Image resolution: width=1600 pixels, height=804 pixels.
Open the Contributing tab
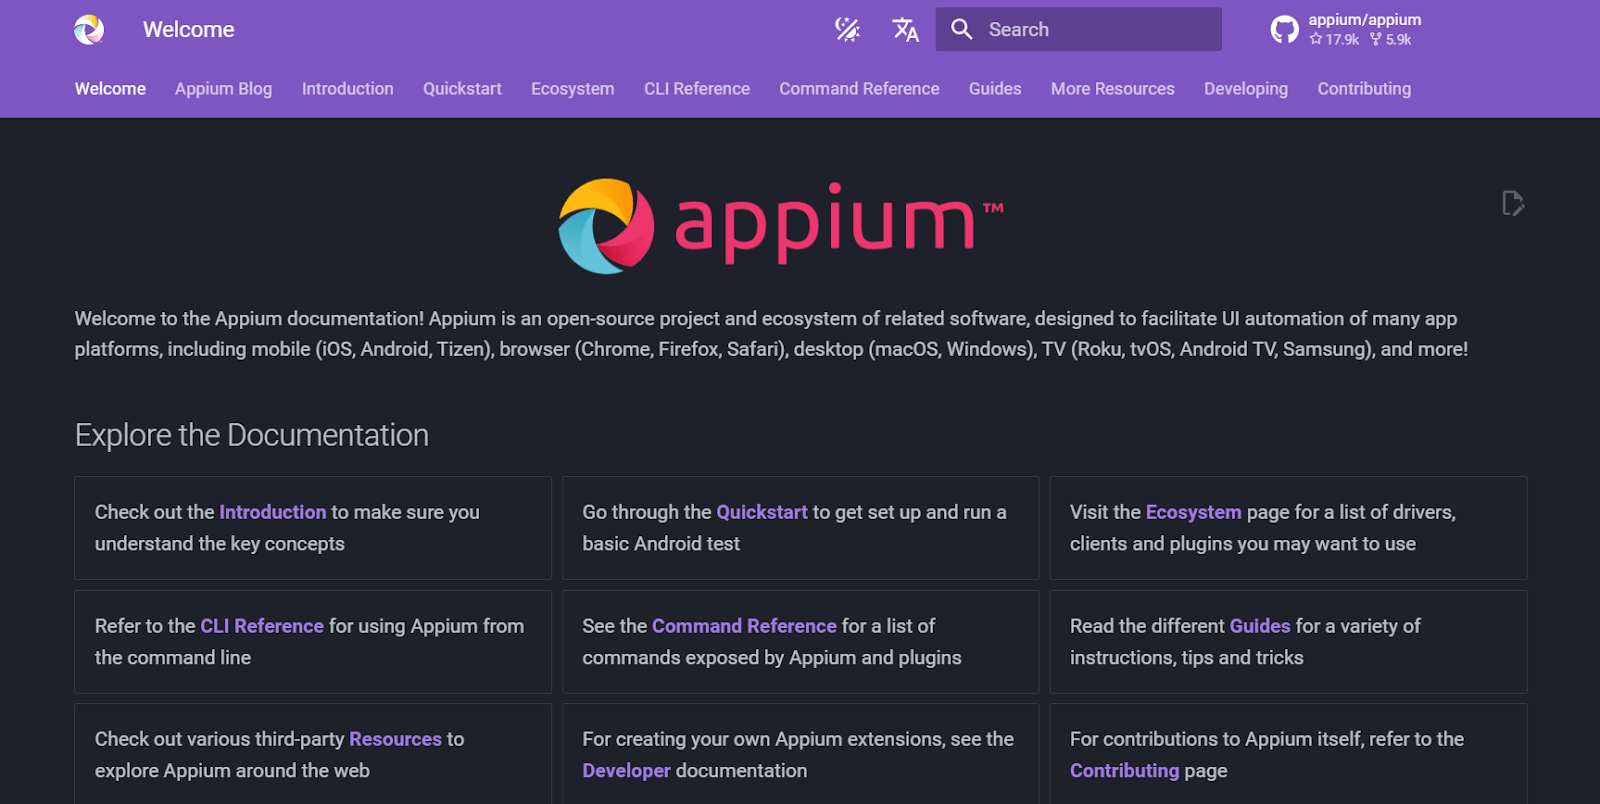pyautogui.click(x=1364, y=89)
